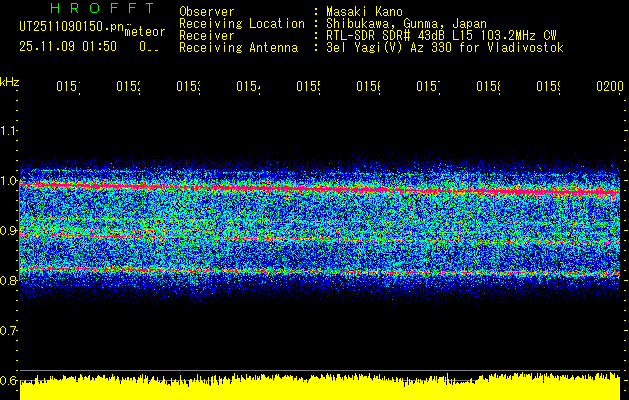The height and width of the screenshot is (400, 629).
Task: Click the UT2511090150 filename text
Action: click(71, 26)
